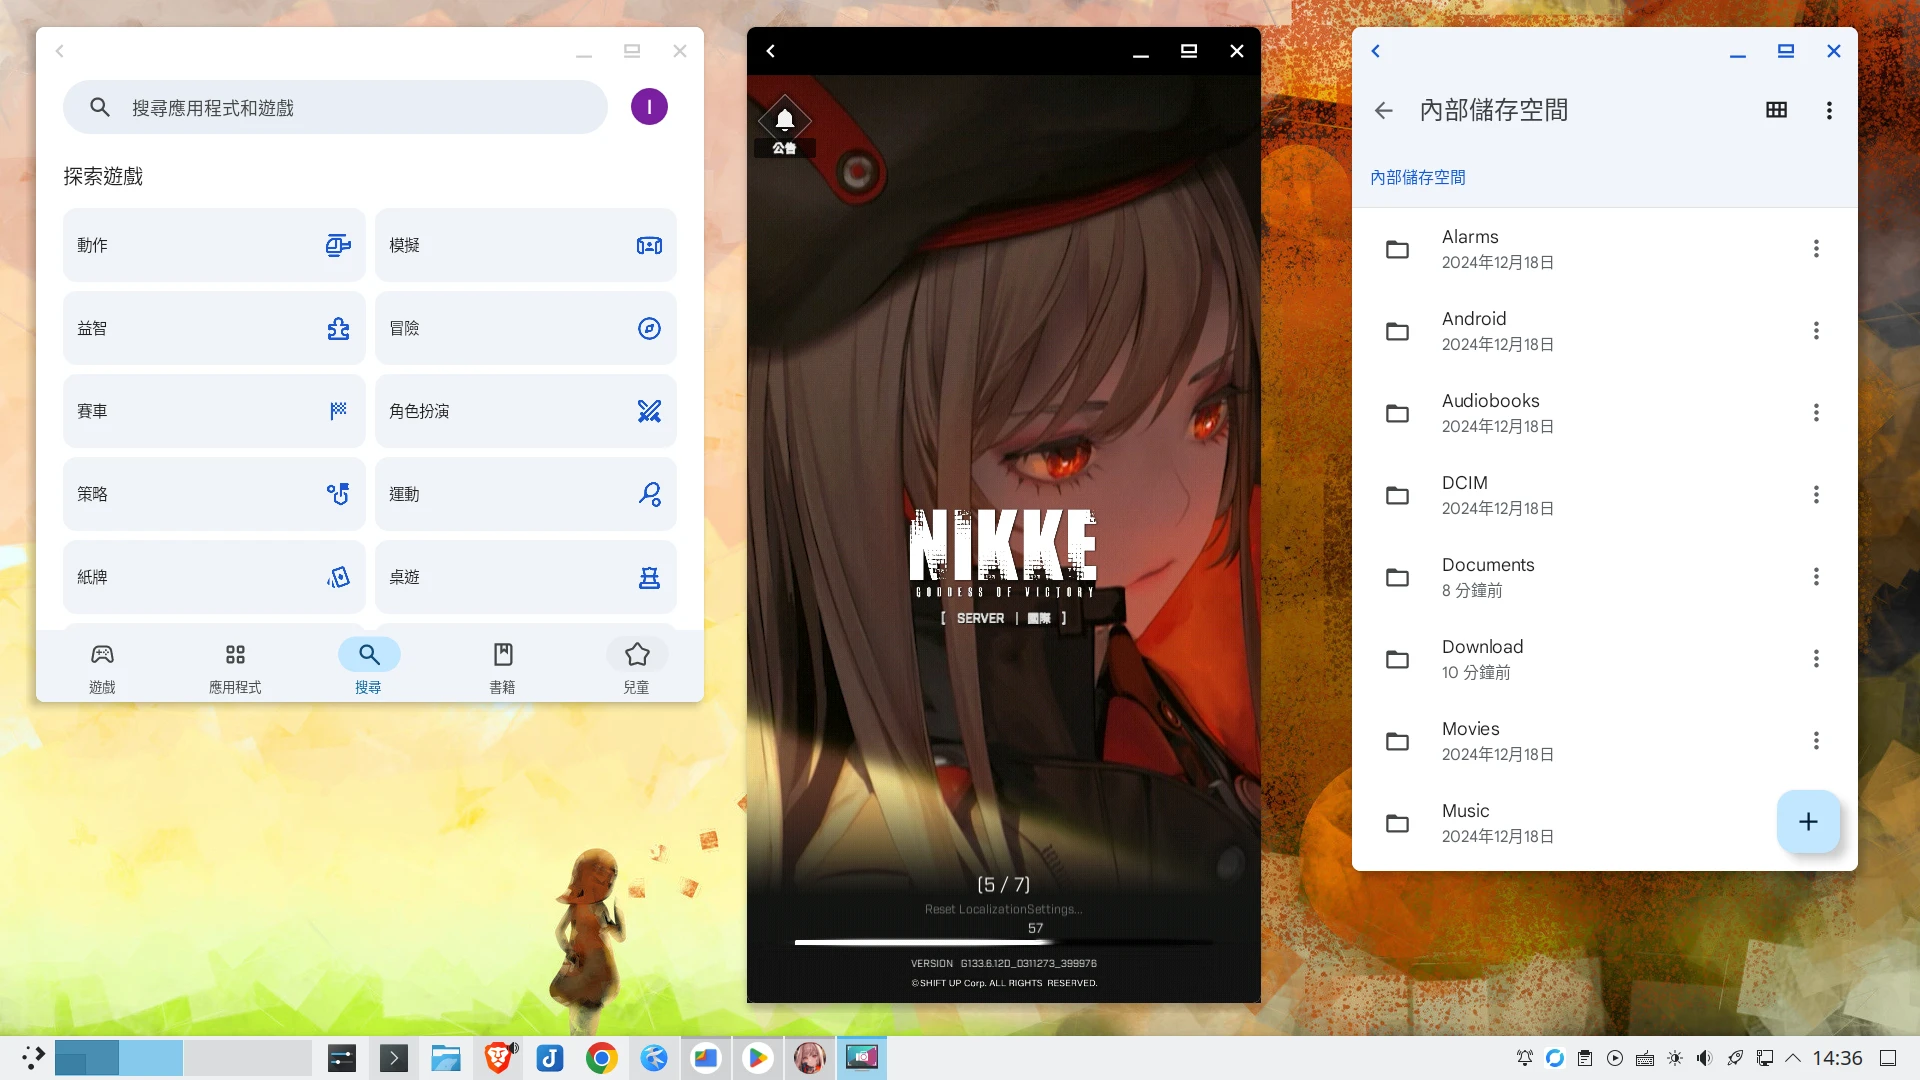The width and height of the screenshot is (1920, 1080).
Task: Open the more options menu for Alarms folder
Action: [x=1816, y=249]
